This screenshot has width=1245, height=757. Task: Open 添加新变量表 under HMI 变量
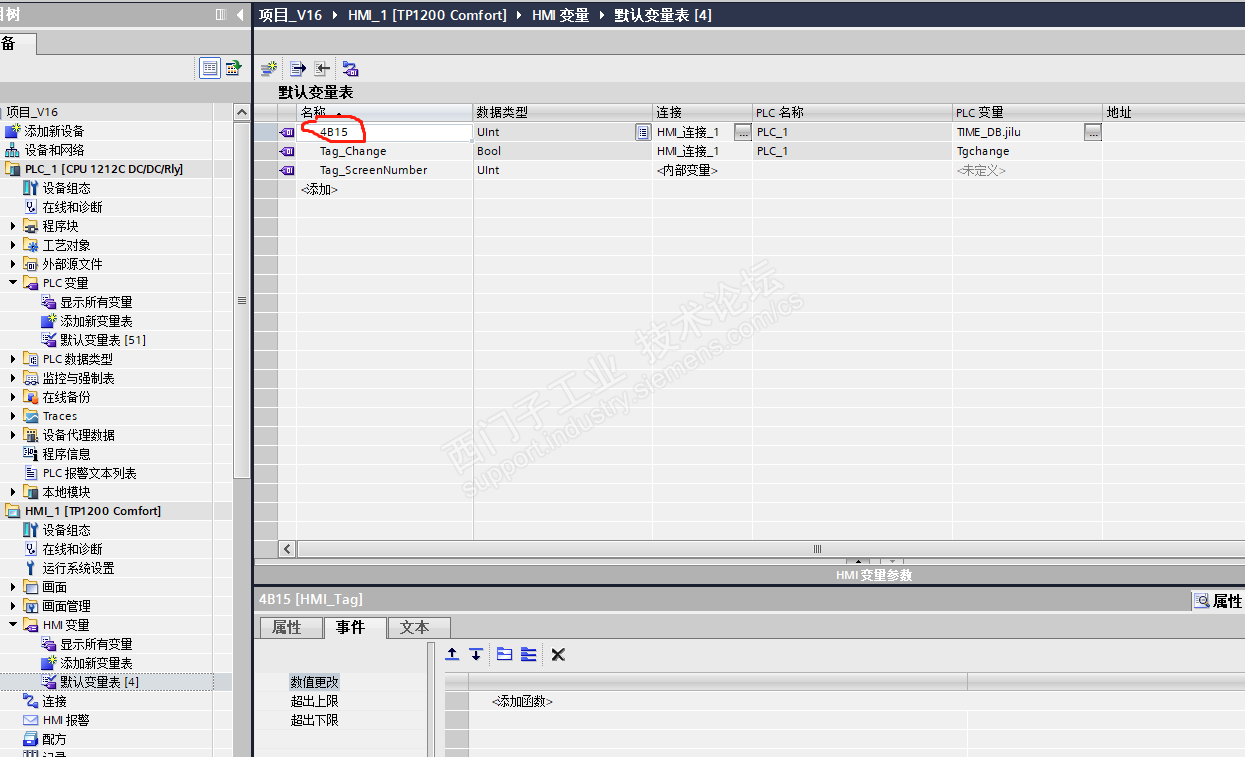[96, 663]
